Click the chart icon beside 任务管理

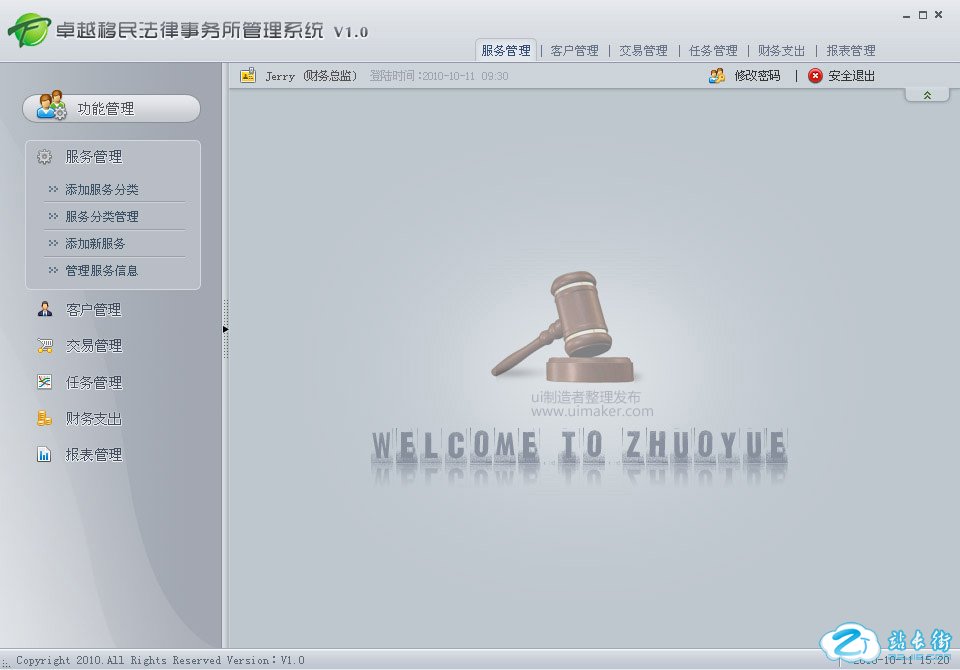click(44, 382)
